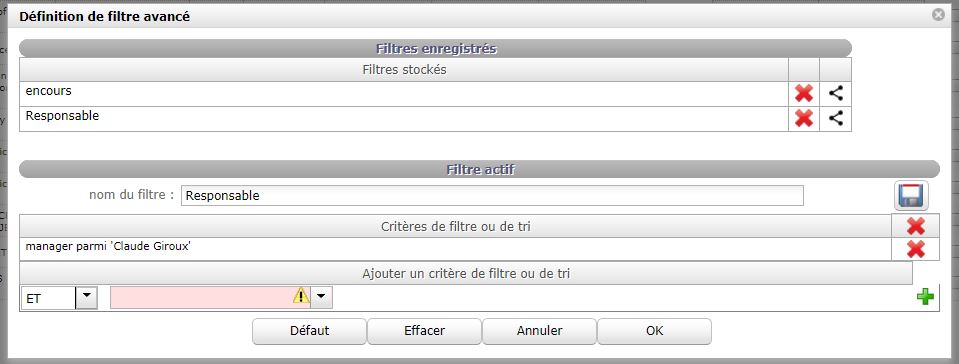The height and width of the screenshot is (364, 959).
Task: Cancel with the Annuler button
Action: click(x=539, y=331)
